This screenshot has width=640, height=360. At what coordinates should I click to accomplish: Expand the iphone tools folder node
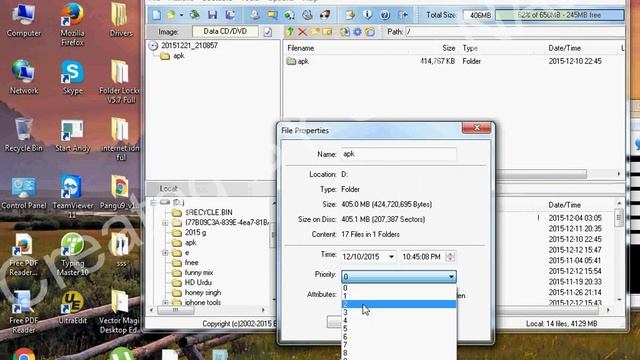(x=165, y=303)
